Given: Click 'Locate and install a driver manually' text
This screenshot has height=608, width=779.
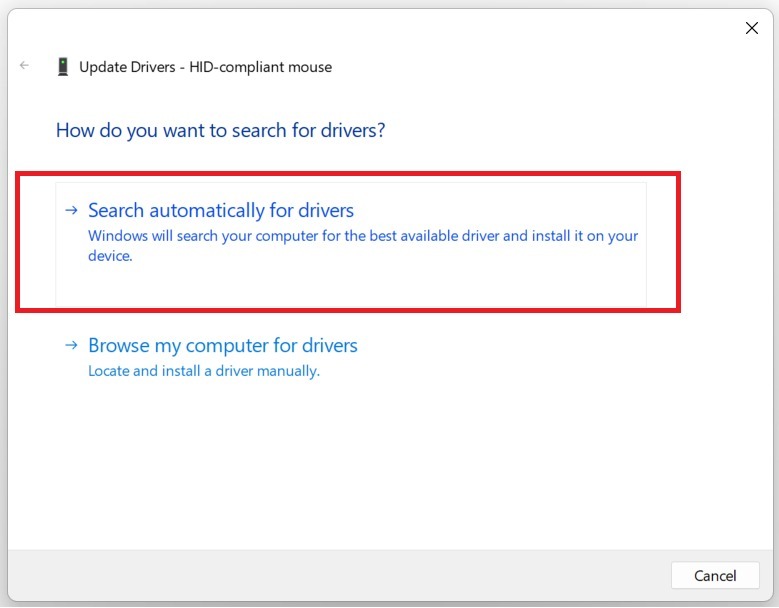Looking at the screenshot, I should pos(204,371).
